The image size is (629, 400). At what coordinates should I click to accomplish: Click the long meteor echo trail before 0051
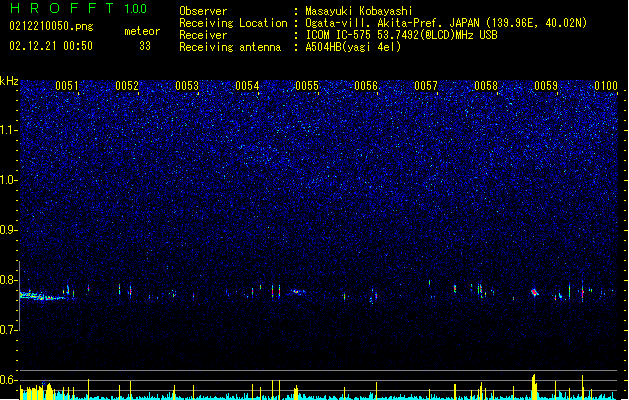coord(43,296)
